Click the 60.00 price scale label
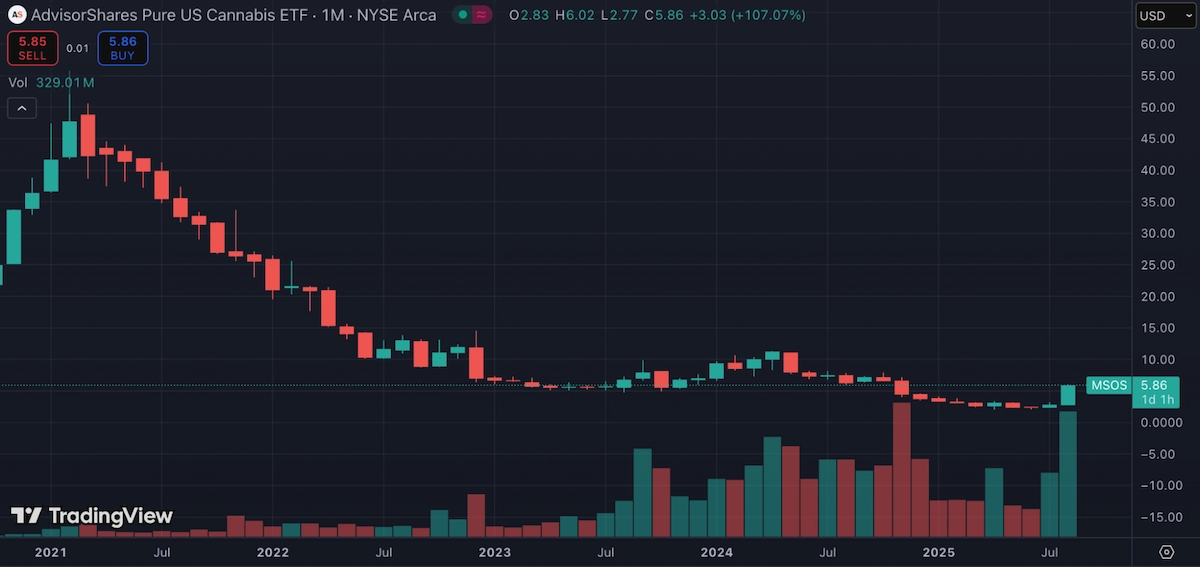The width and height of the screenshot is (1200, 567). click(1156, 44)
